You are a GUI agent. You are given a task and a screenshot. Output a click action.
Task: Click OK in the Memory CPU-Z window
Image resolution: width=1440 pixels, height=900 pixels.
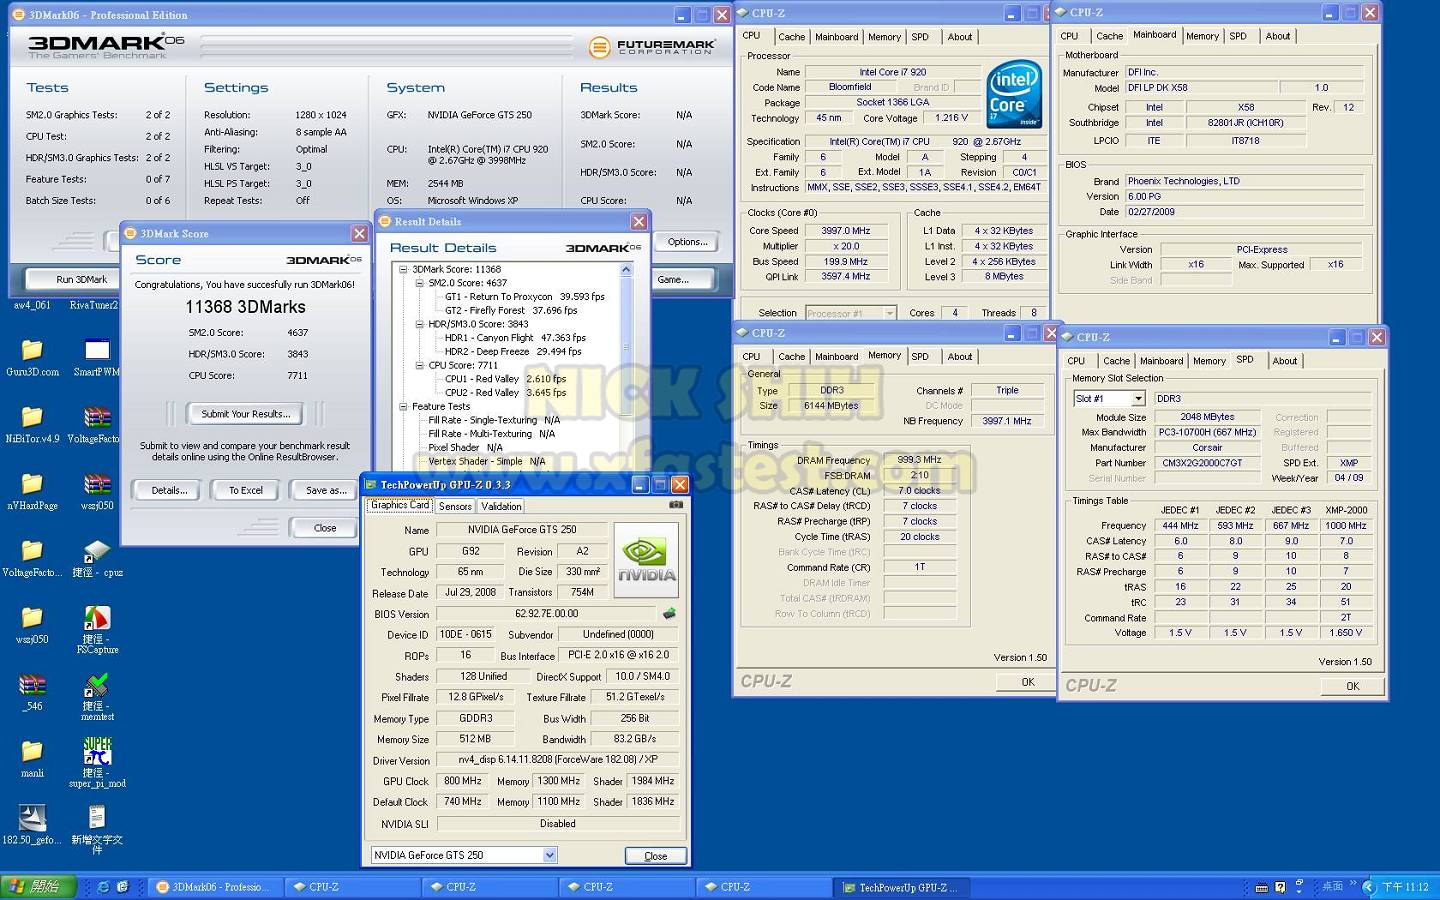coord(1027,682)
